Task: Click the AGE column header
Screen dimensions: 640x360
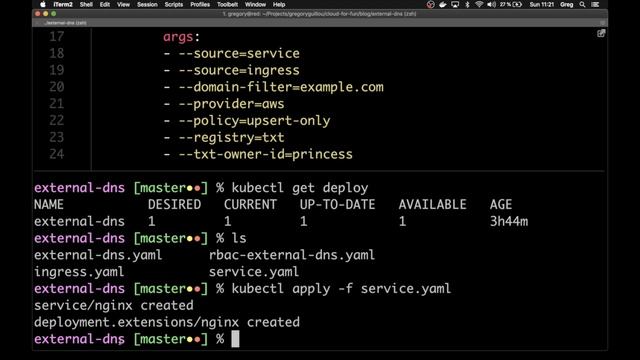Action: click(501, 204)
